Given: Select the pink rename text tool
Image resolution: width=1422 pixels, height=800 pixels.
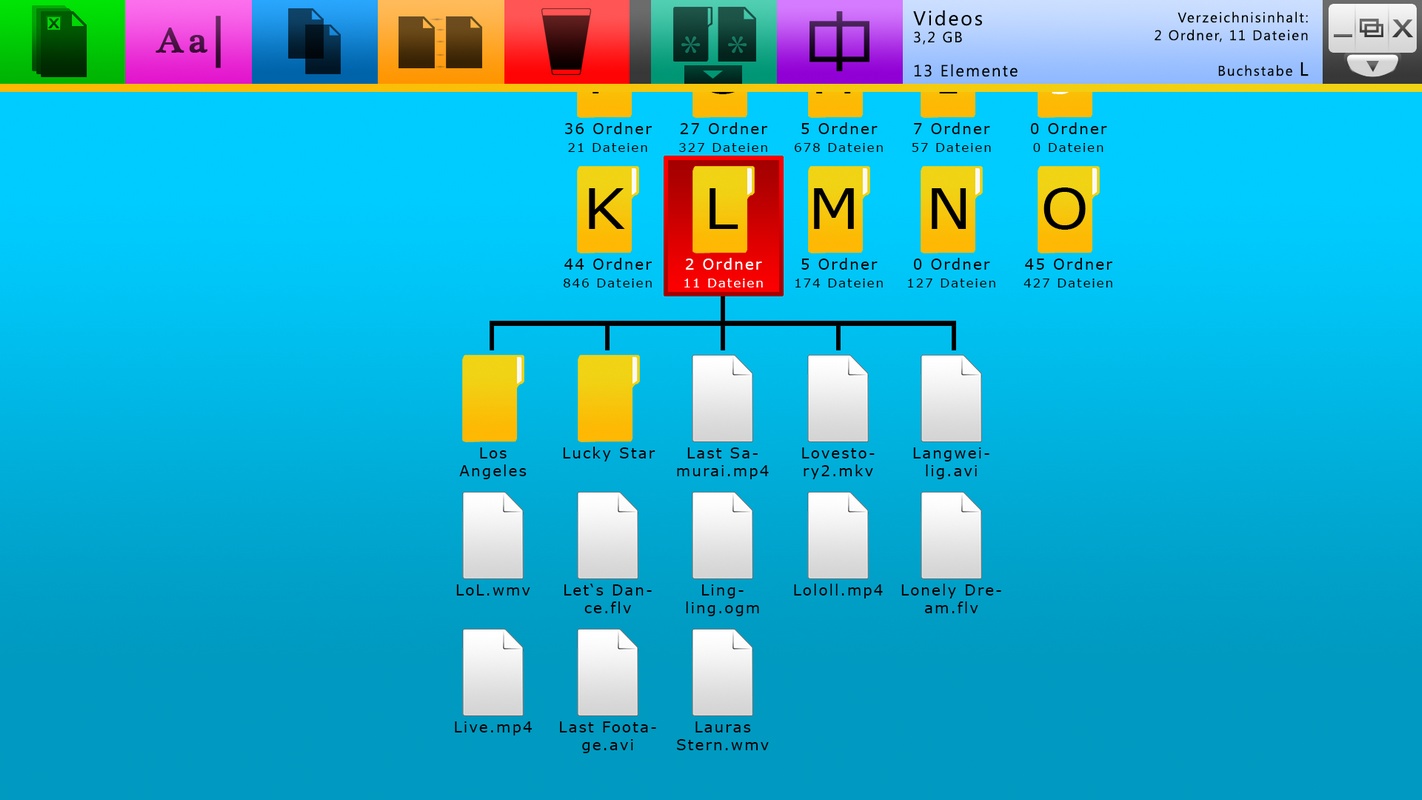Looking at the screenshot, I should tap(188, 42).
